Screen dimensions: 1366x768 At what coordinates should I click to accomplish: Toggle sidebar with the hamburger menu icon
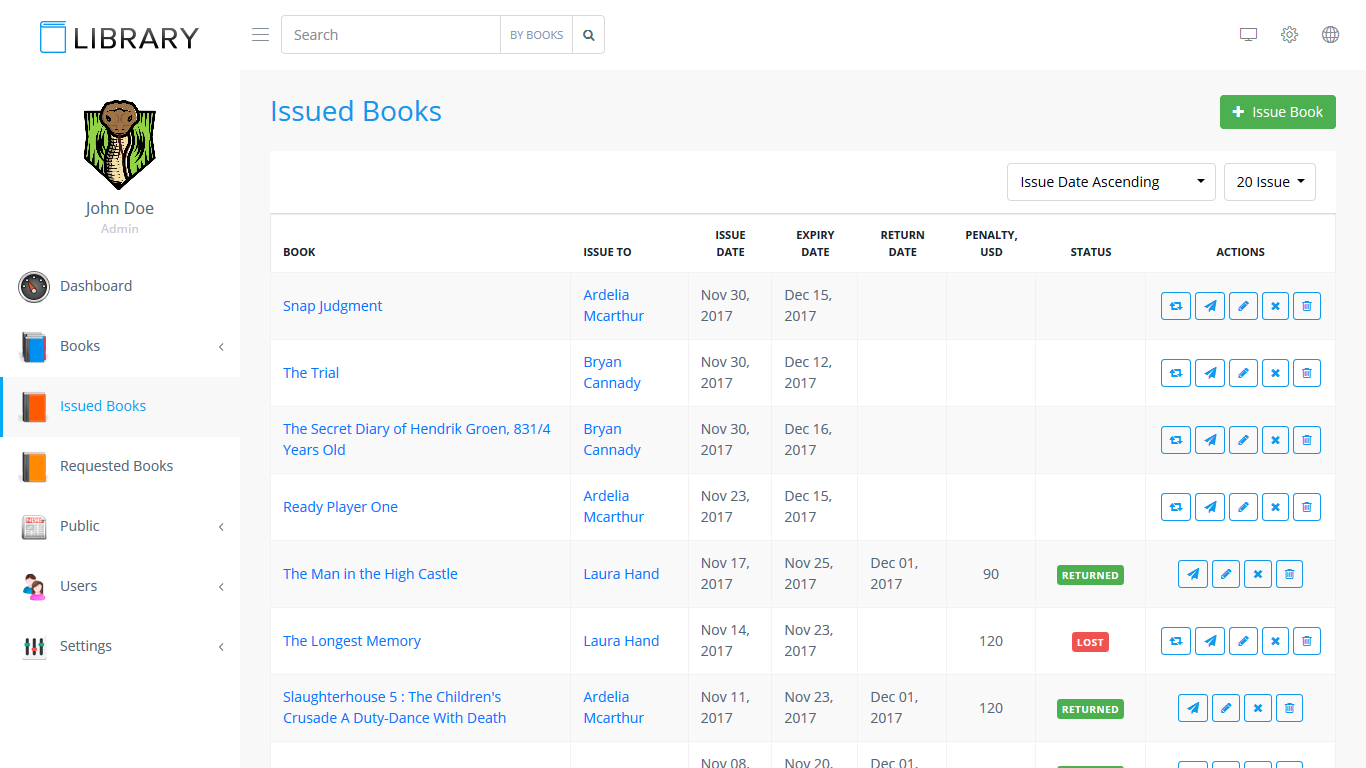[260, 35]
